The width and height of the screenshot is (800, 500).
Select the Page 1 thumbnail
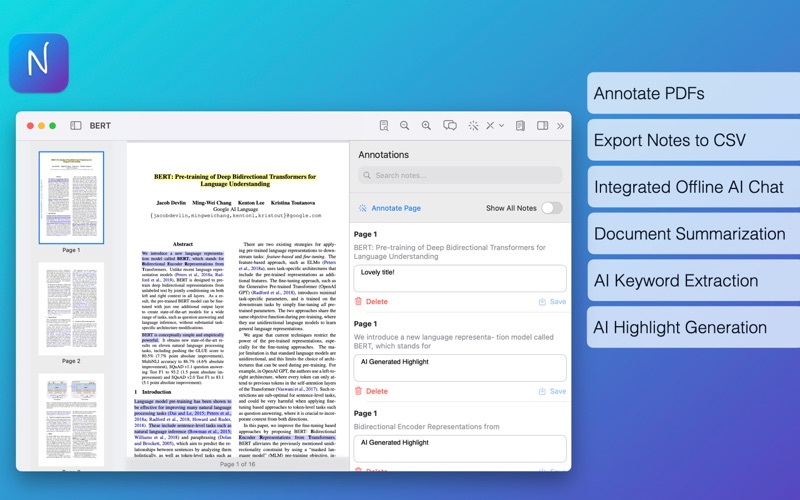71,197
